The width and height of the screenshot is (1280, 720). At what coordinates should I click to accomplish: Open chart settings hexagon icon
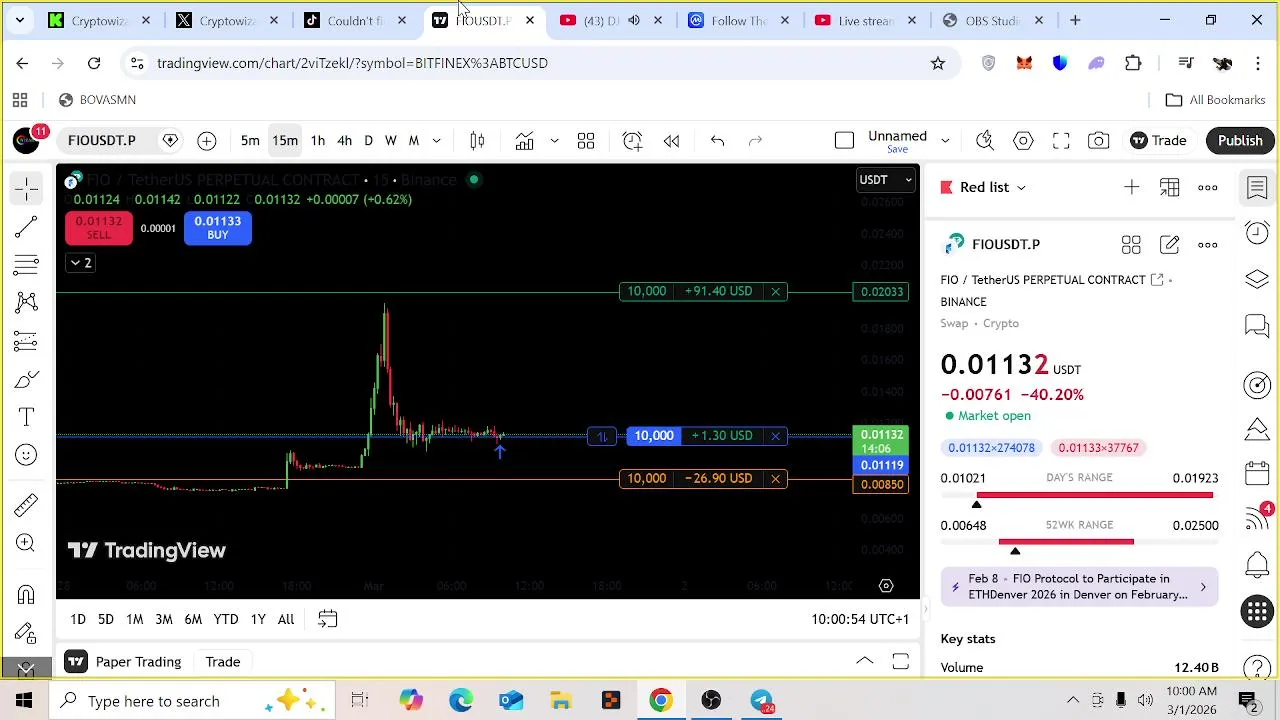1023,141
